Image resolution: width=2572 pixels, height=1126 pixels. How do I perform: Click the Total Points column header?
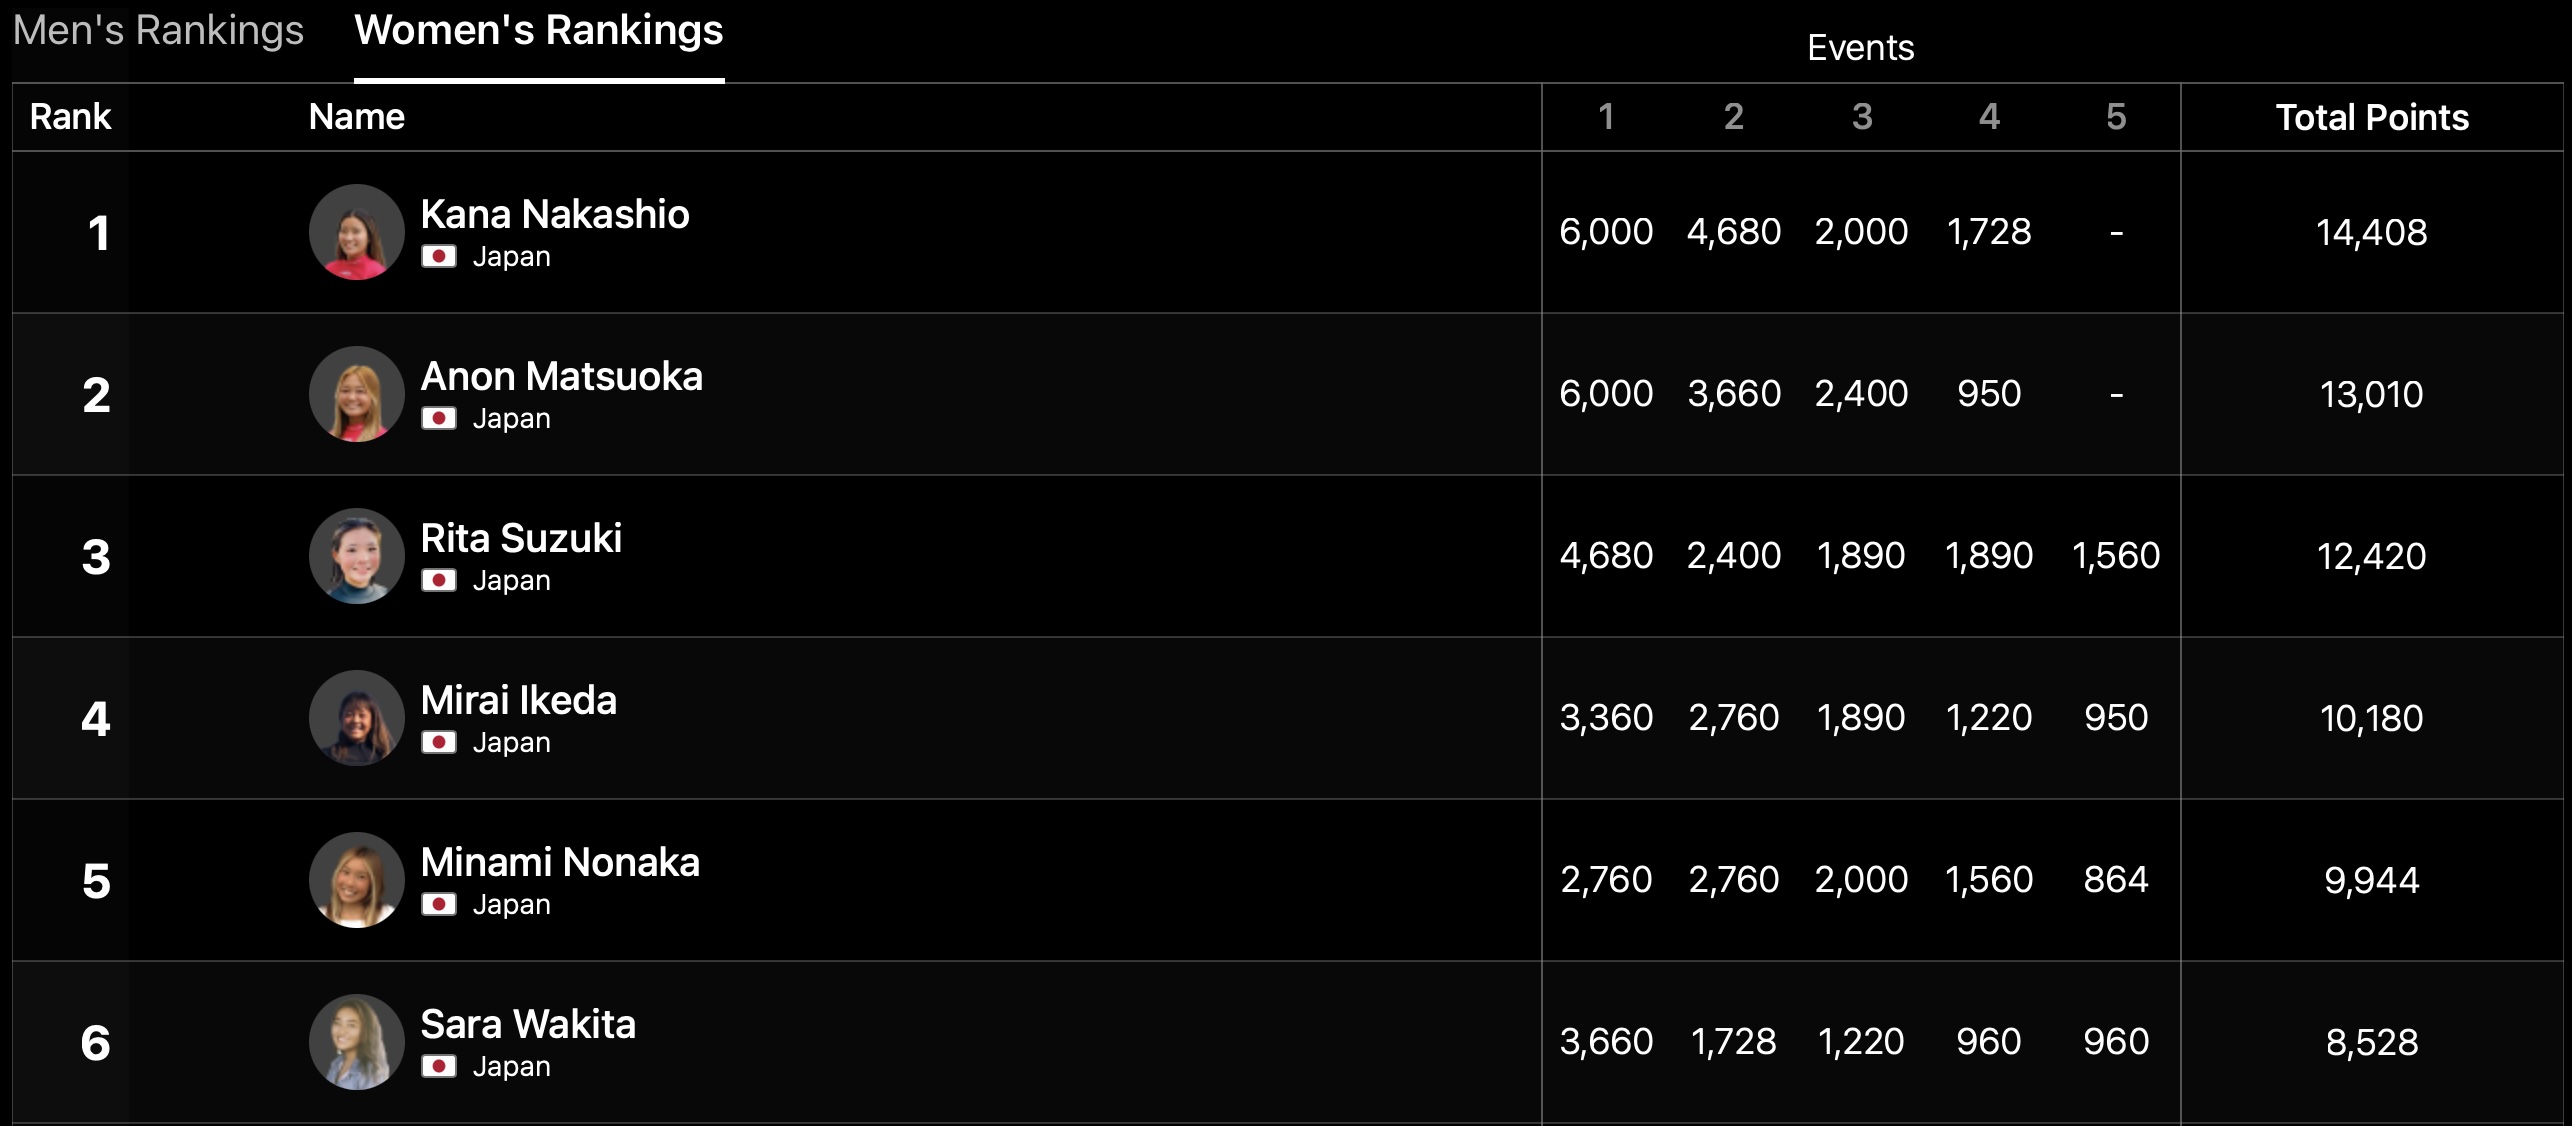(x=2372, y=117)
